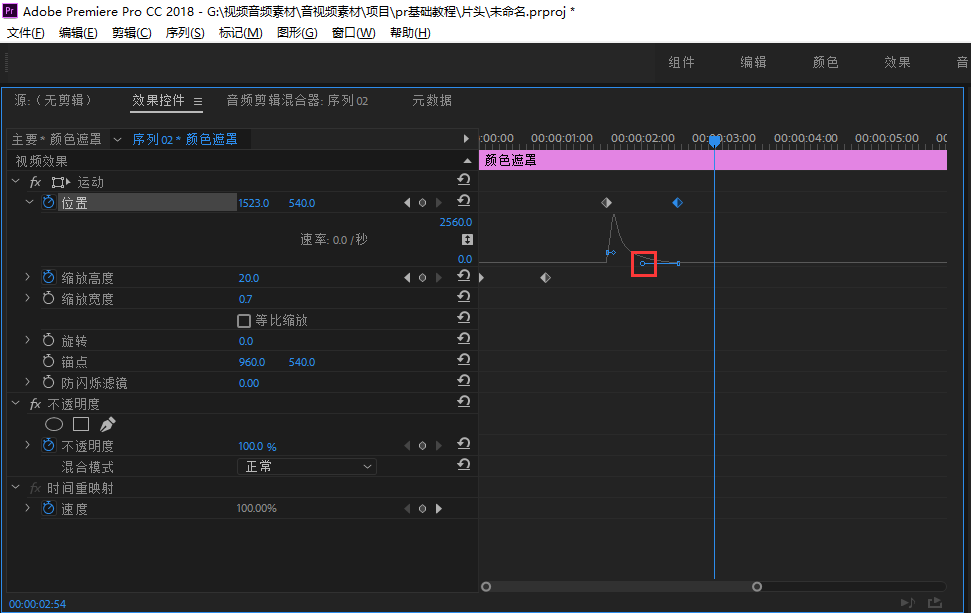
Task: Reset the 等比缩放 parameter
Action: click(464, 318)
